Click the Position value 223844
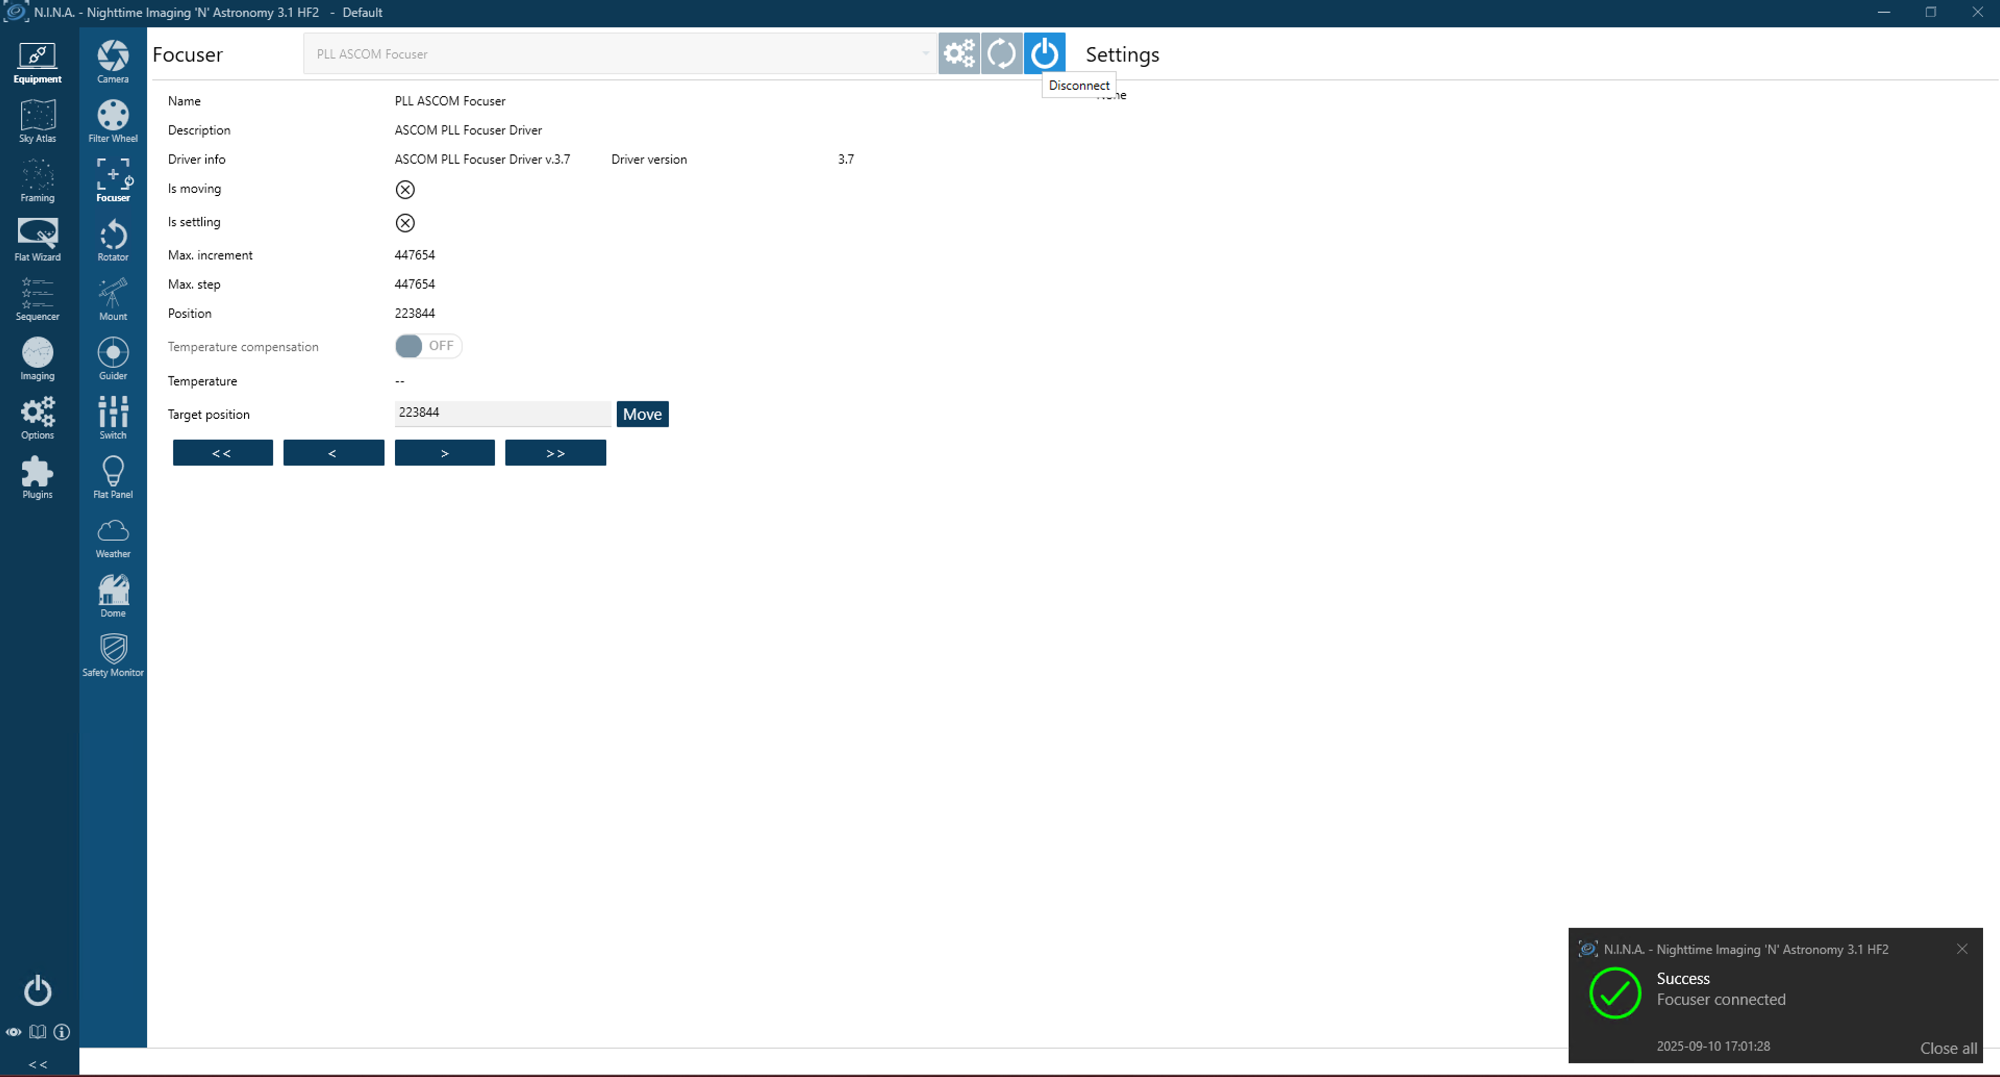This screenshot has height=1077, width=2000. [x=415, y=313]
